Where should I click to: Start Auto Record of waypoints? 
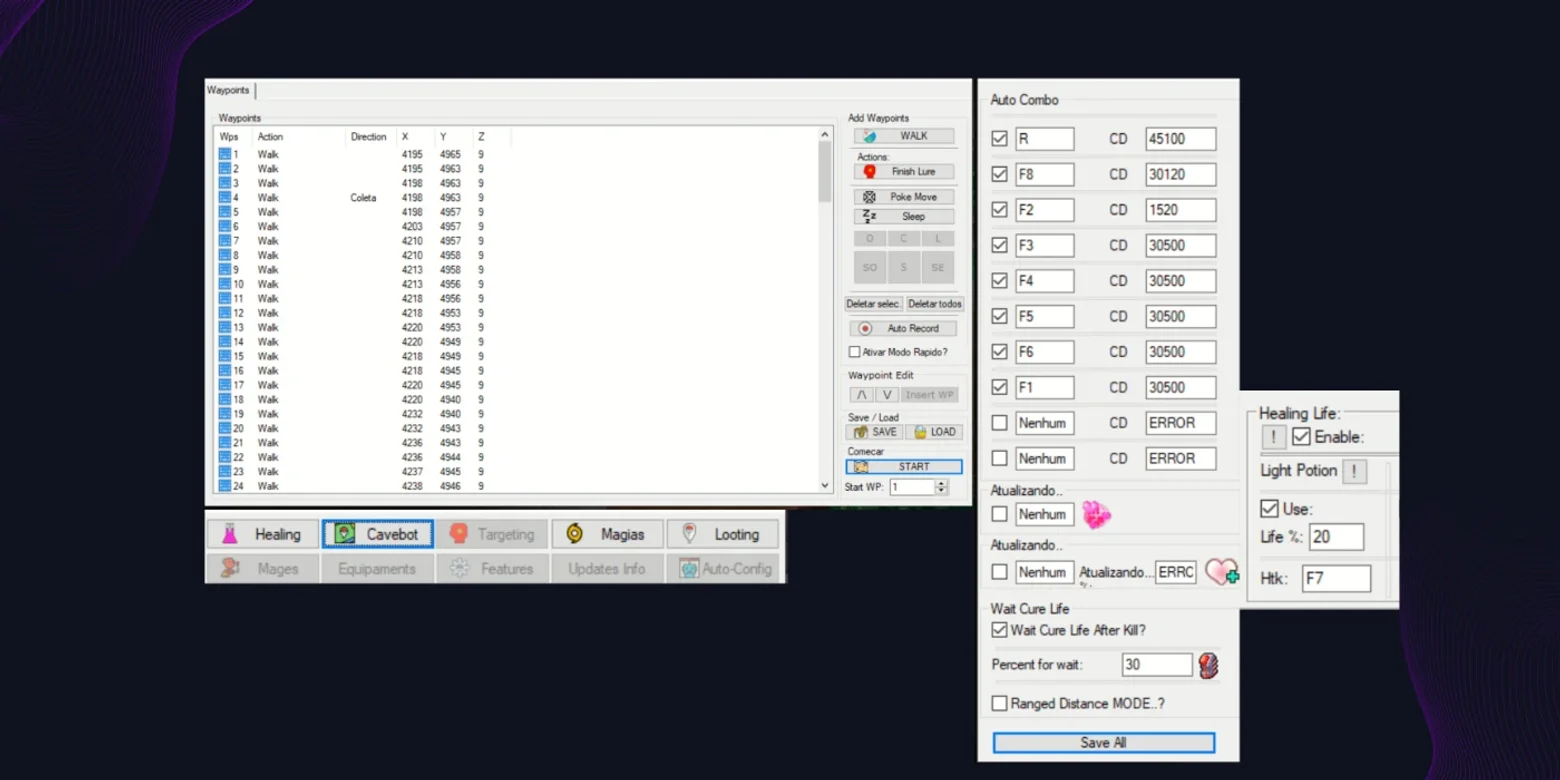point(903,328)
